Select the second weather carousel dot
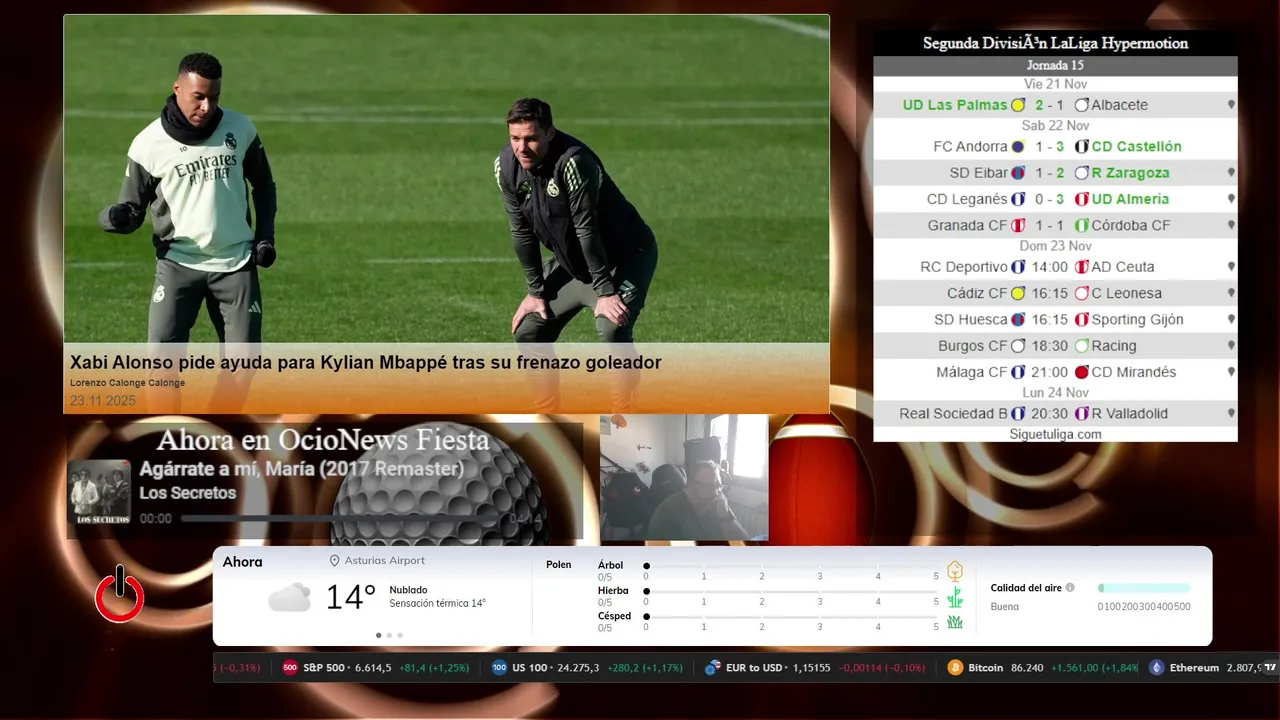 point(389,635)
